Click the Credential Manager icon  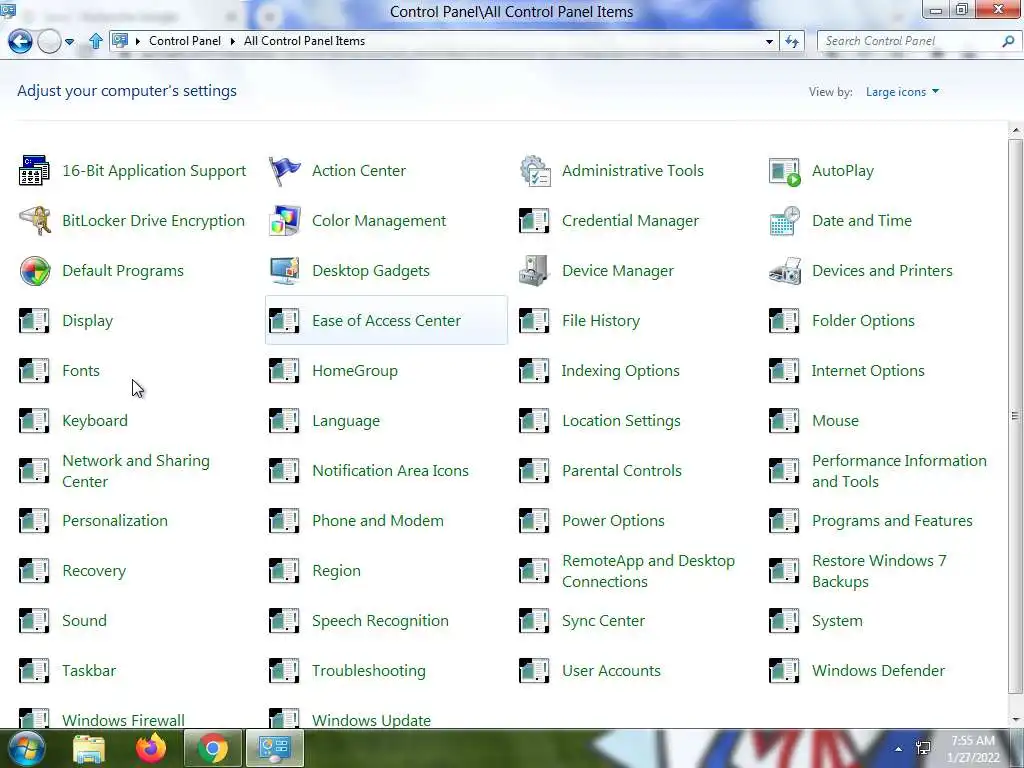[x=534, y=221]
